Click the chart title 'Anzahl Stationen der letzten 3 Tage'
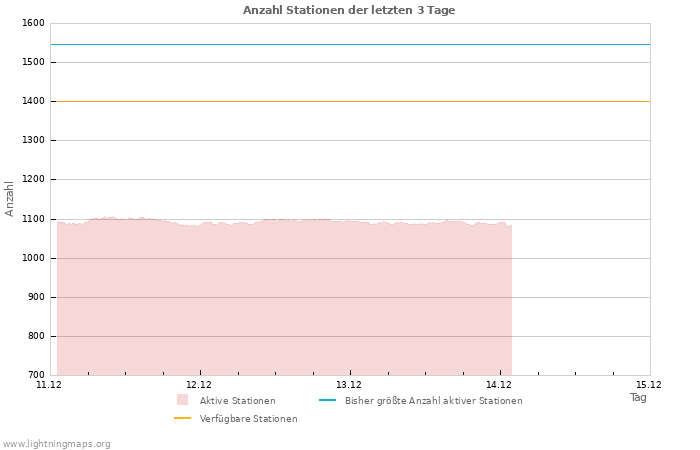700x450 pixels. (x=349, y=10)
